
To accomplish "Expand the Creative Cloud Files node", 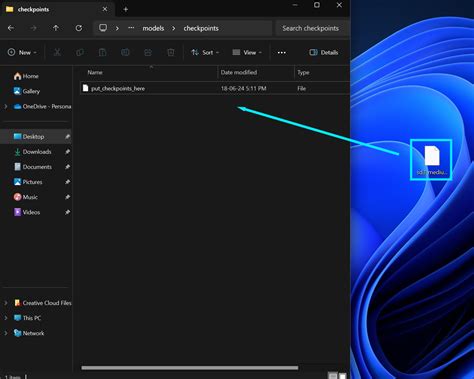I will (x=6, y=303).
